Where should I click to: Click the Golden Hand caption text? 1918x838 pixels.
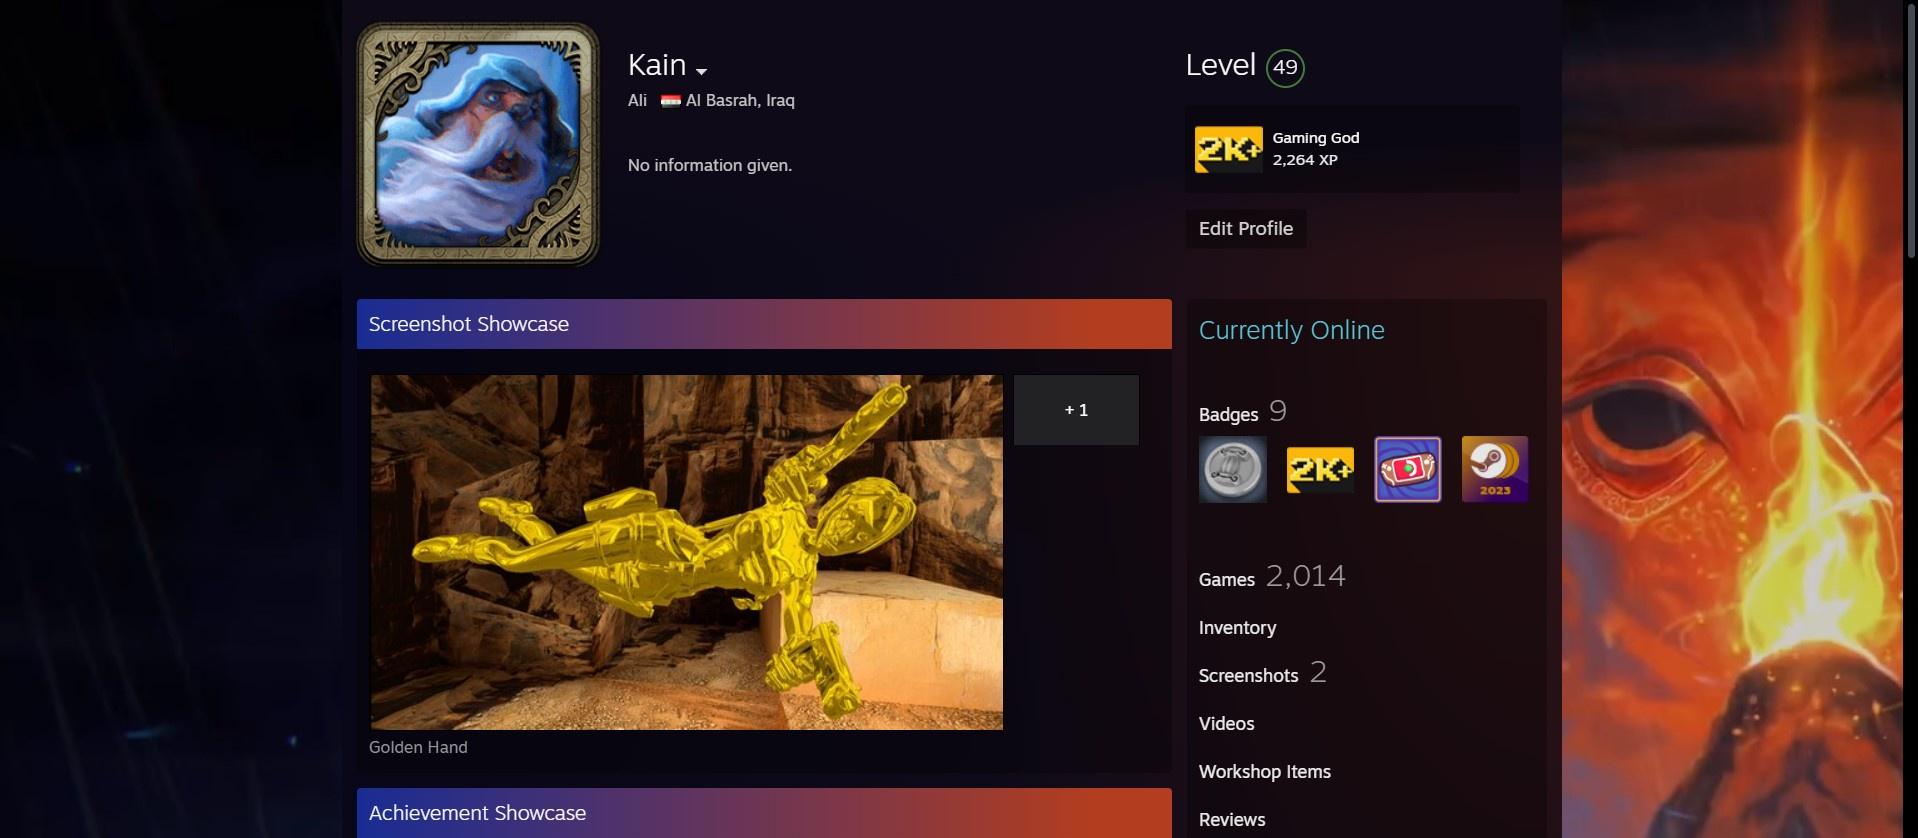click(418, 747)
